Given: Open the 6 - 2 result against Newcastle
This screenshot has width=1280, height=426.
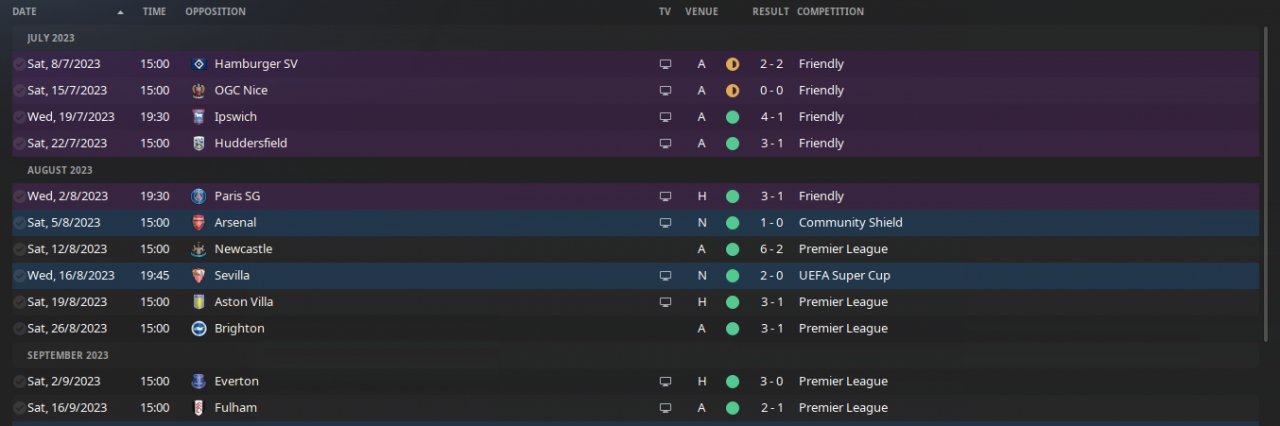Looking at the screenshot, I should click(x=771, y=249).
